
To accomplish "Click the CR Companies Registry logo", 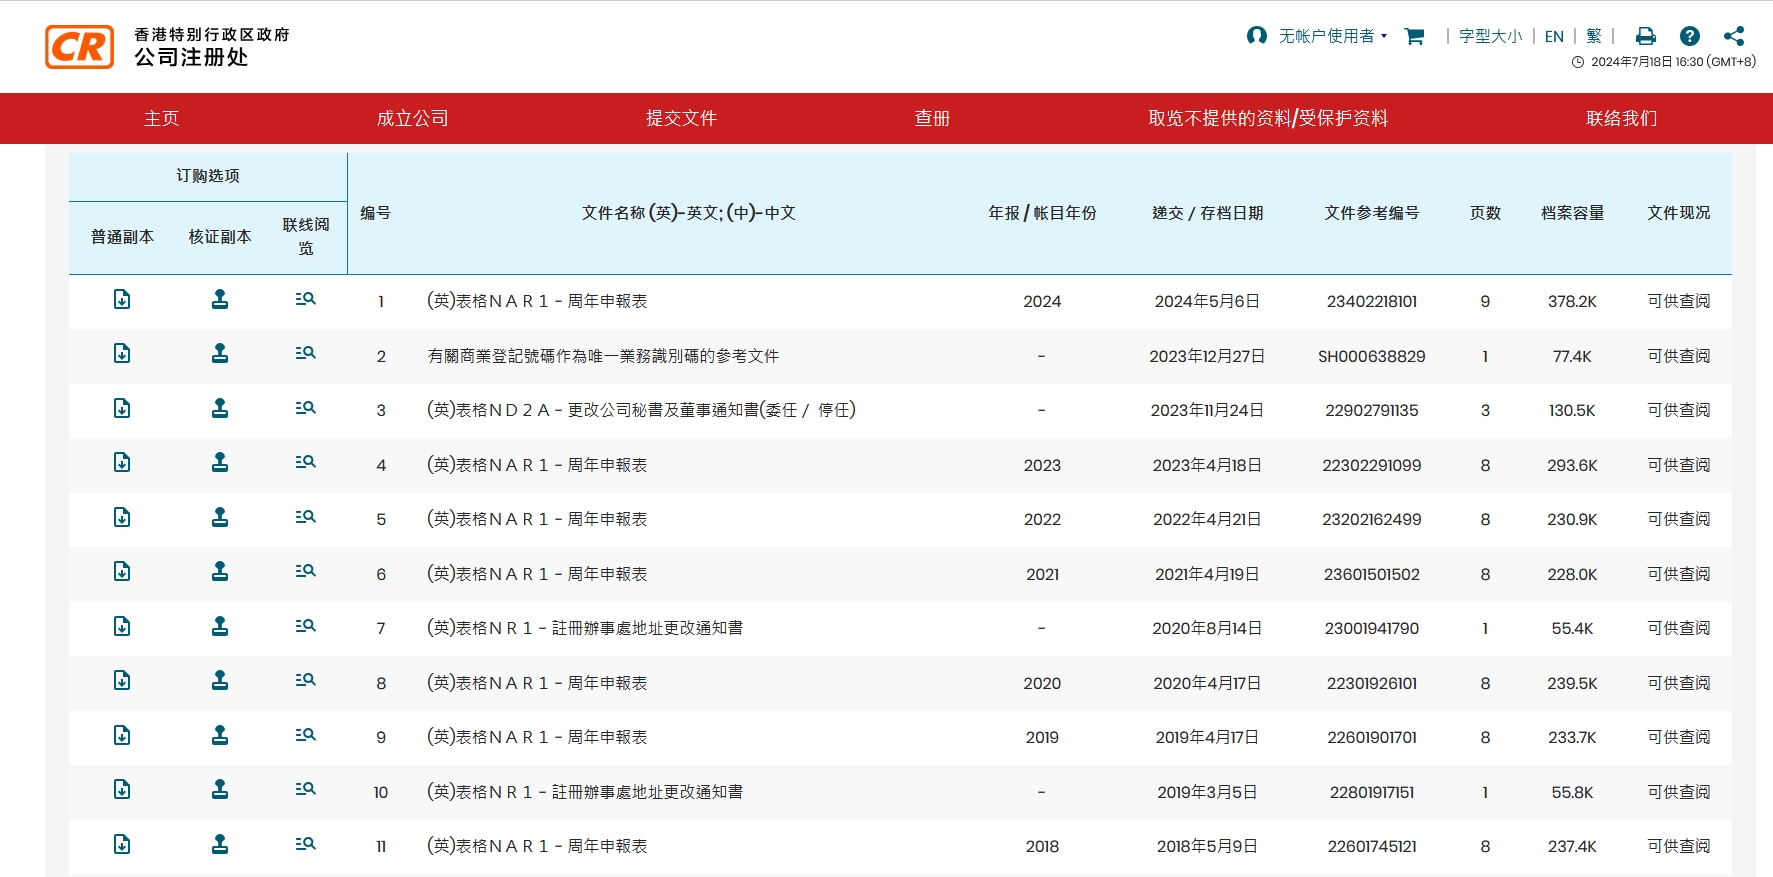I will pyautogui.click(x=80, y=47).
